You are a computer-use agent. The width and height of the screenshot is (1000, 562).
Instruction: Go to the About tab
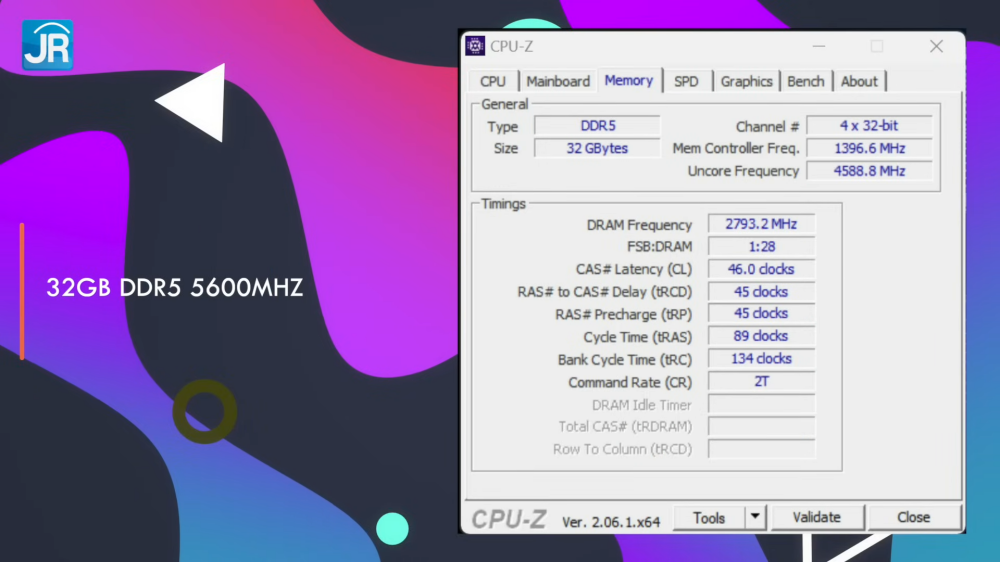coord(859,81)
